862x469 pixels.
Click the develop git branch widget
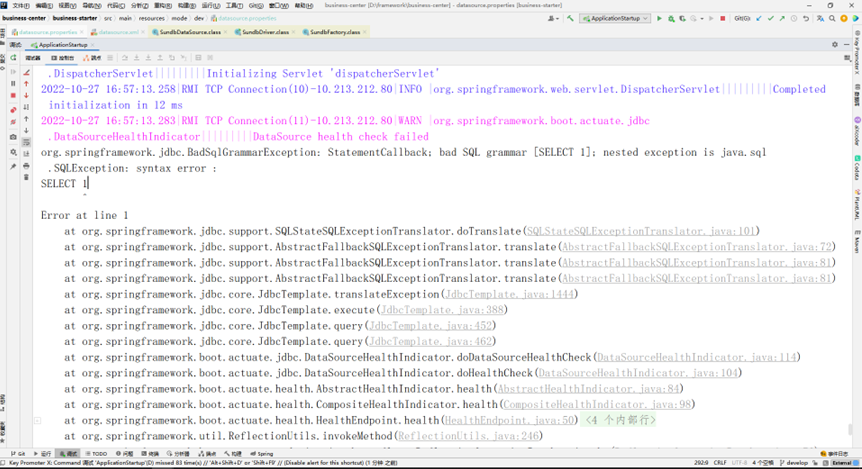(x=794, y=463)
